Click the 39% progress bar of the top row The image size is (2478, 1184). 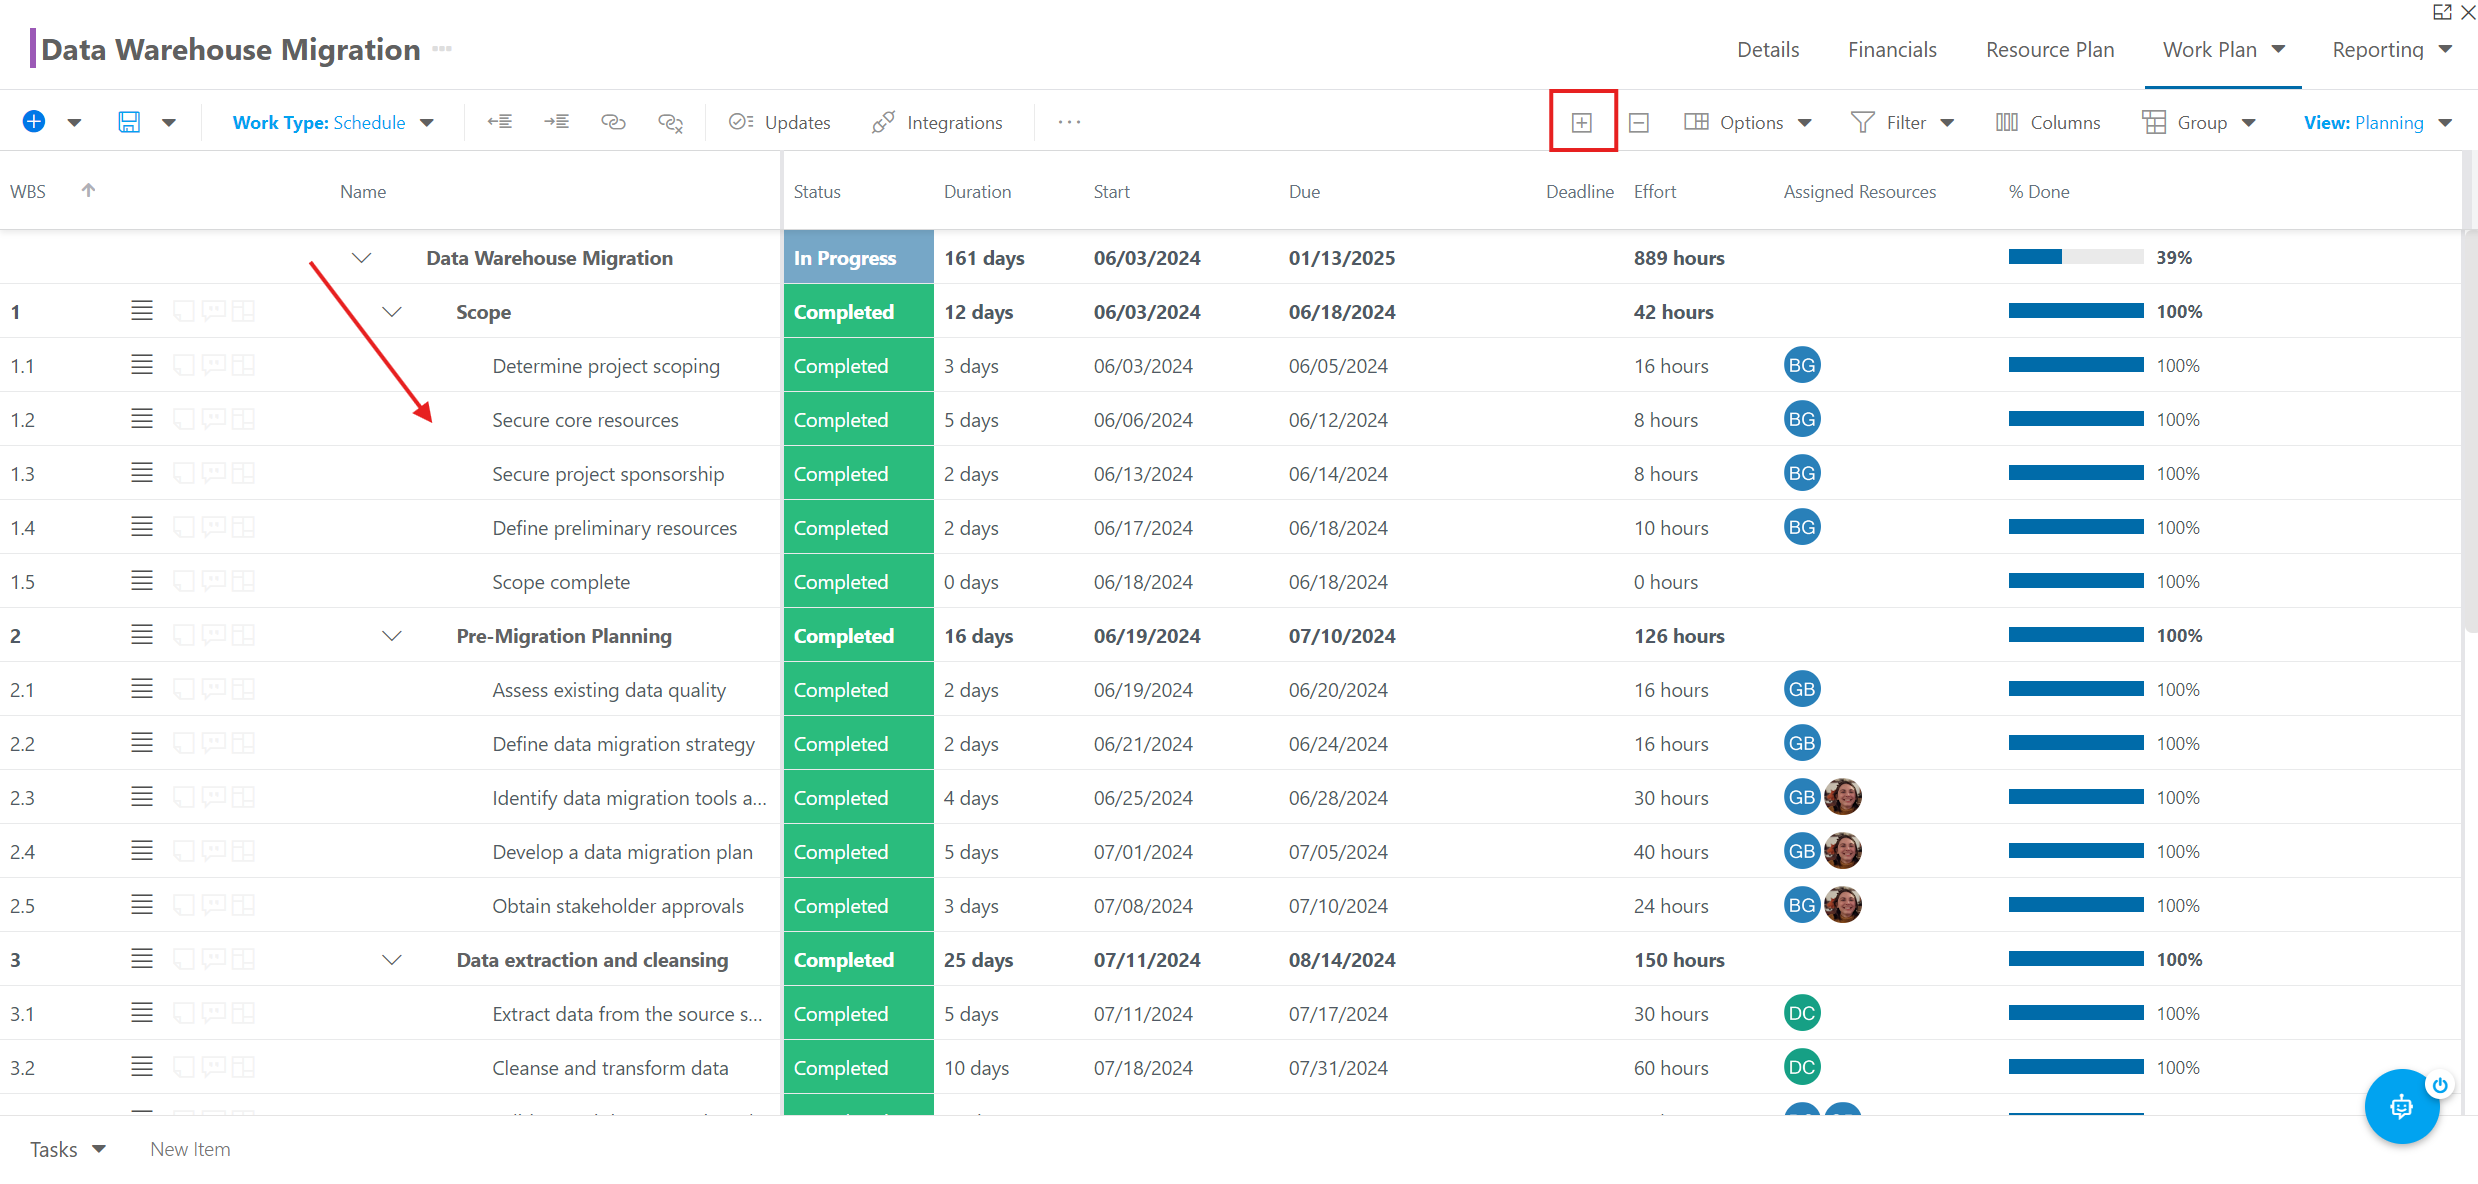click(x=2075, y=258)
